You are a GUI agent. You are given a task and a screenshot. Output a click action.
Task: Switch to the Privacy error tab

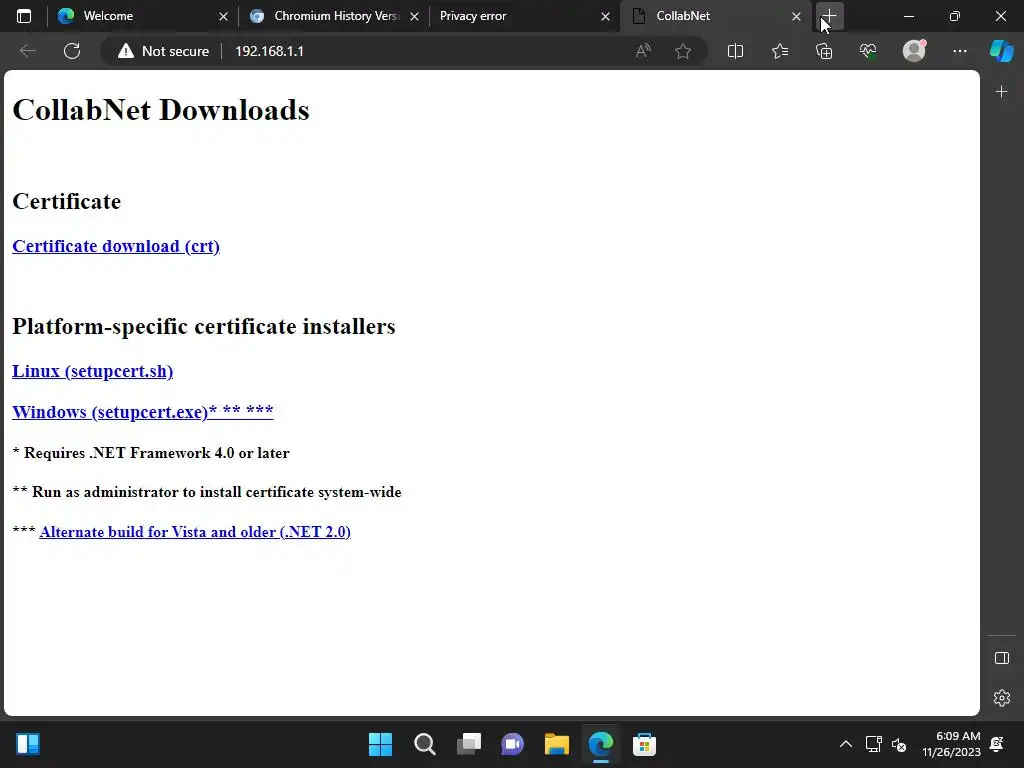click(x=522, y=16)
